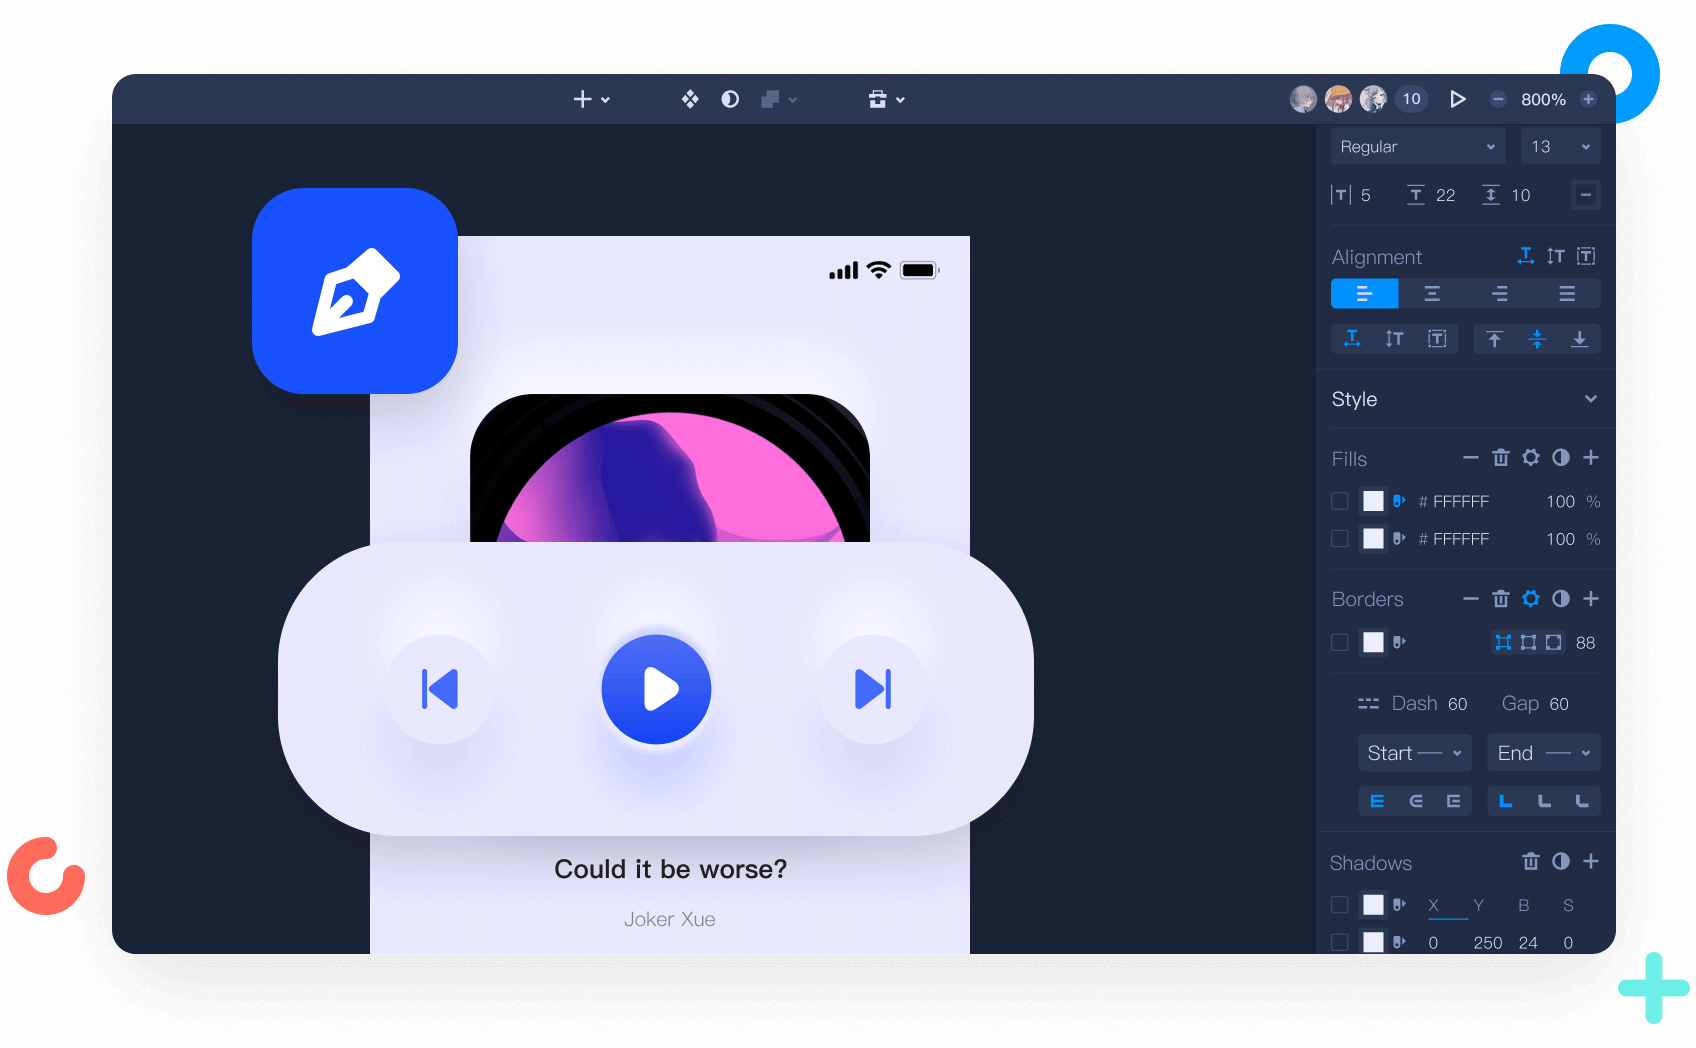
Task: Open the toolbox dropdown in toolbar
Action: tap(886, 99)
